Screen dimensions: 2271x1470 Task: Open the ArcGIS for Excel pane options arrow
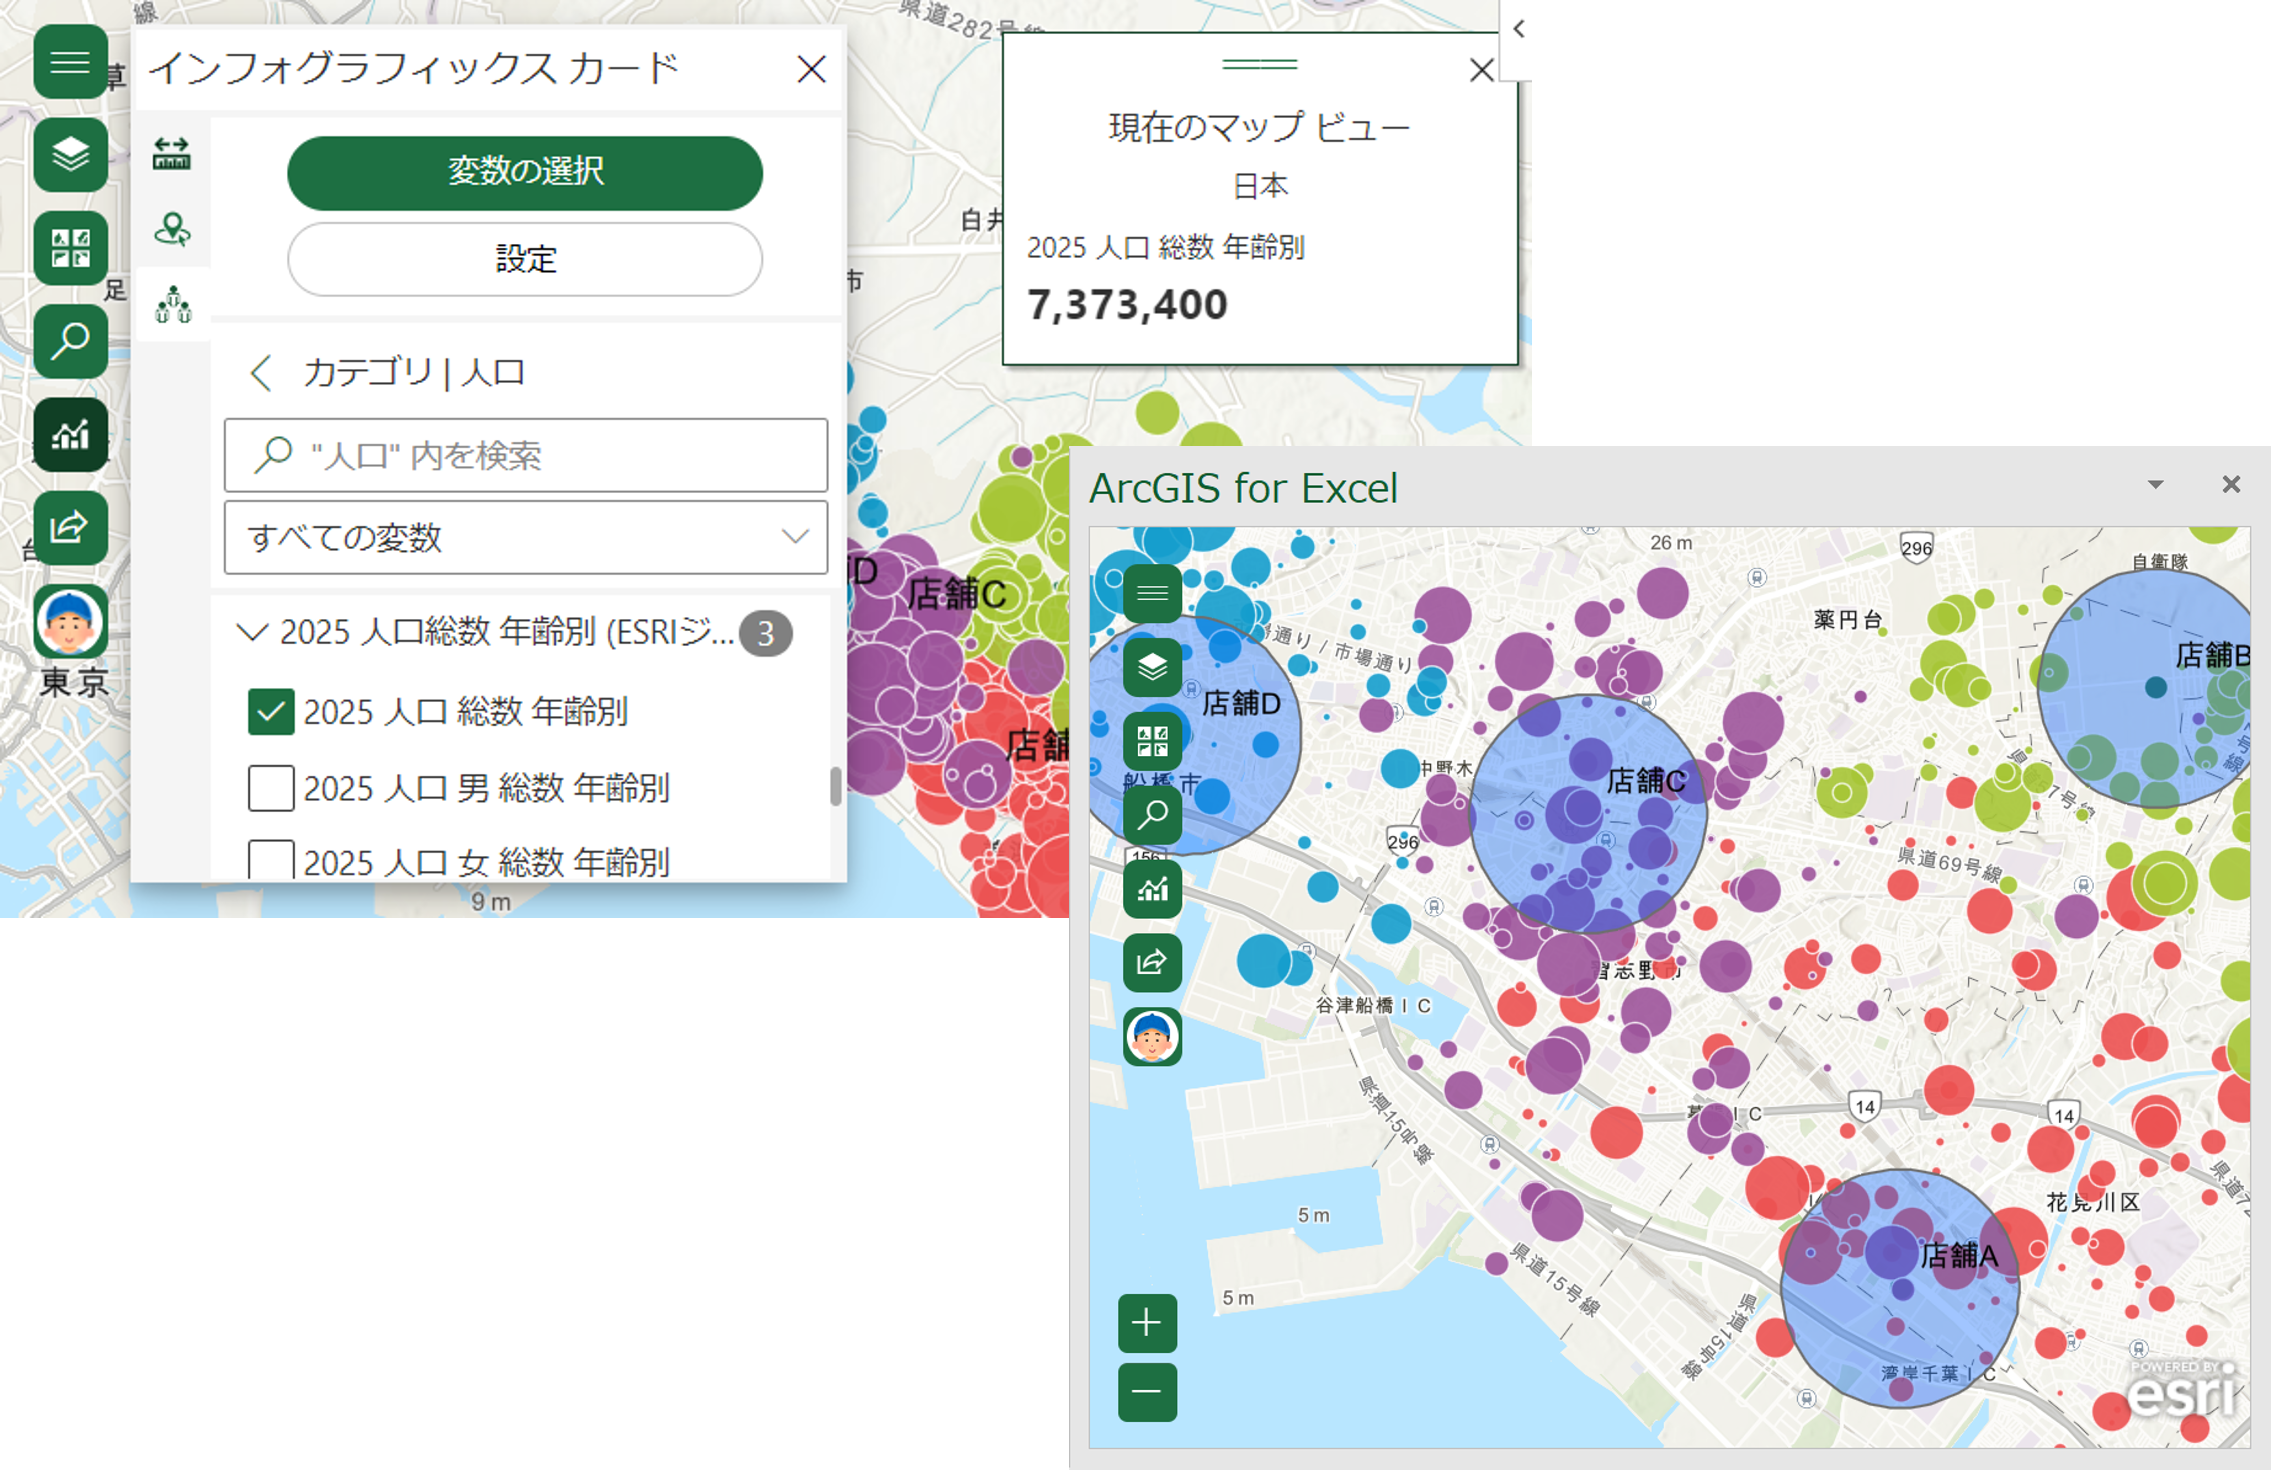pos(2156,485)
